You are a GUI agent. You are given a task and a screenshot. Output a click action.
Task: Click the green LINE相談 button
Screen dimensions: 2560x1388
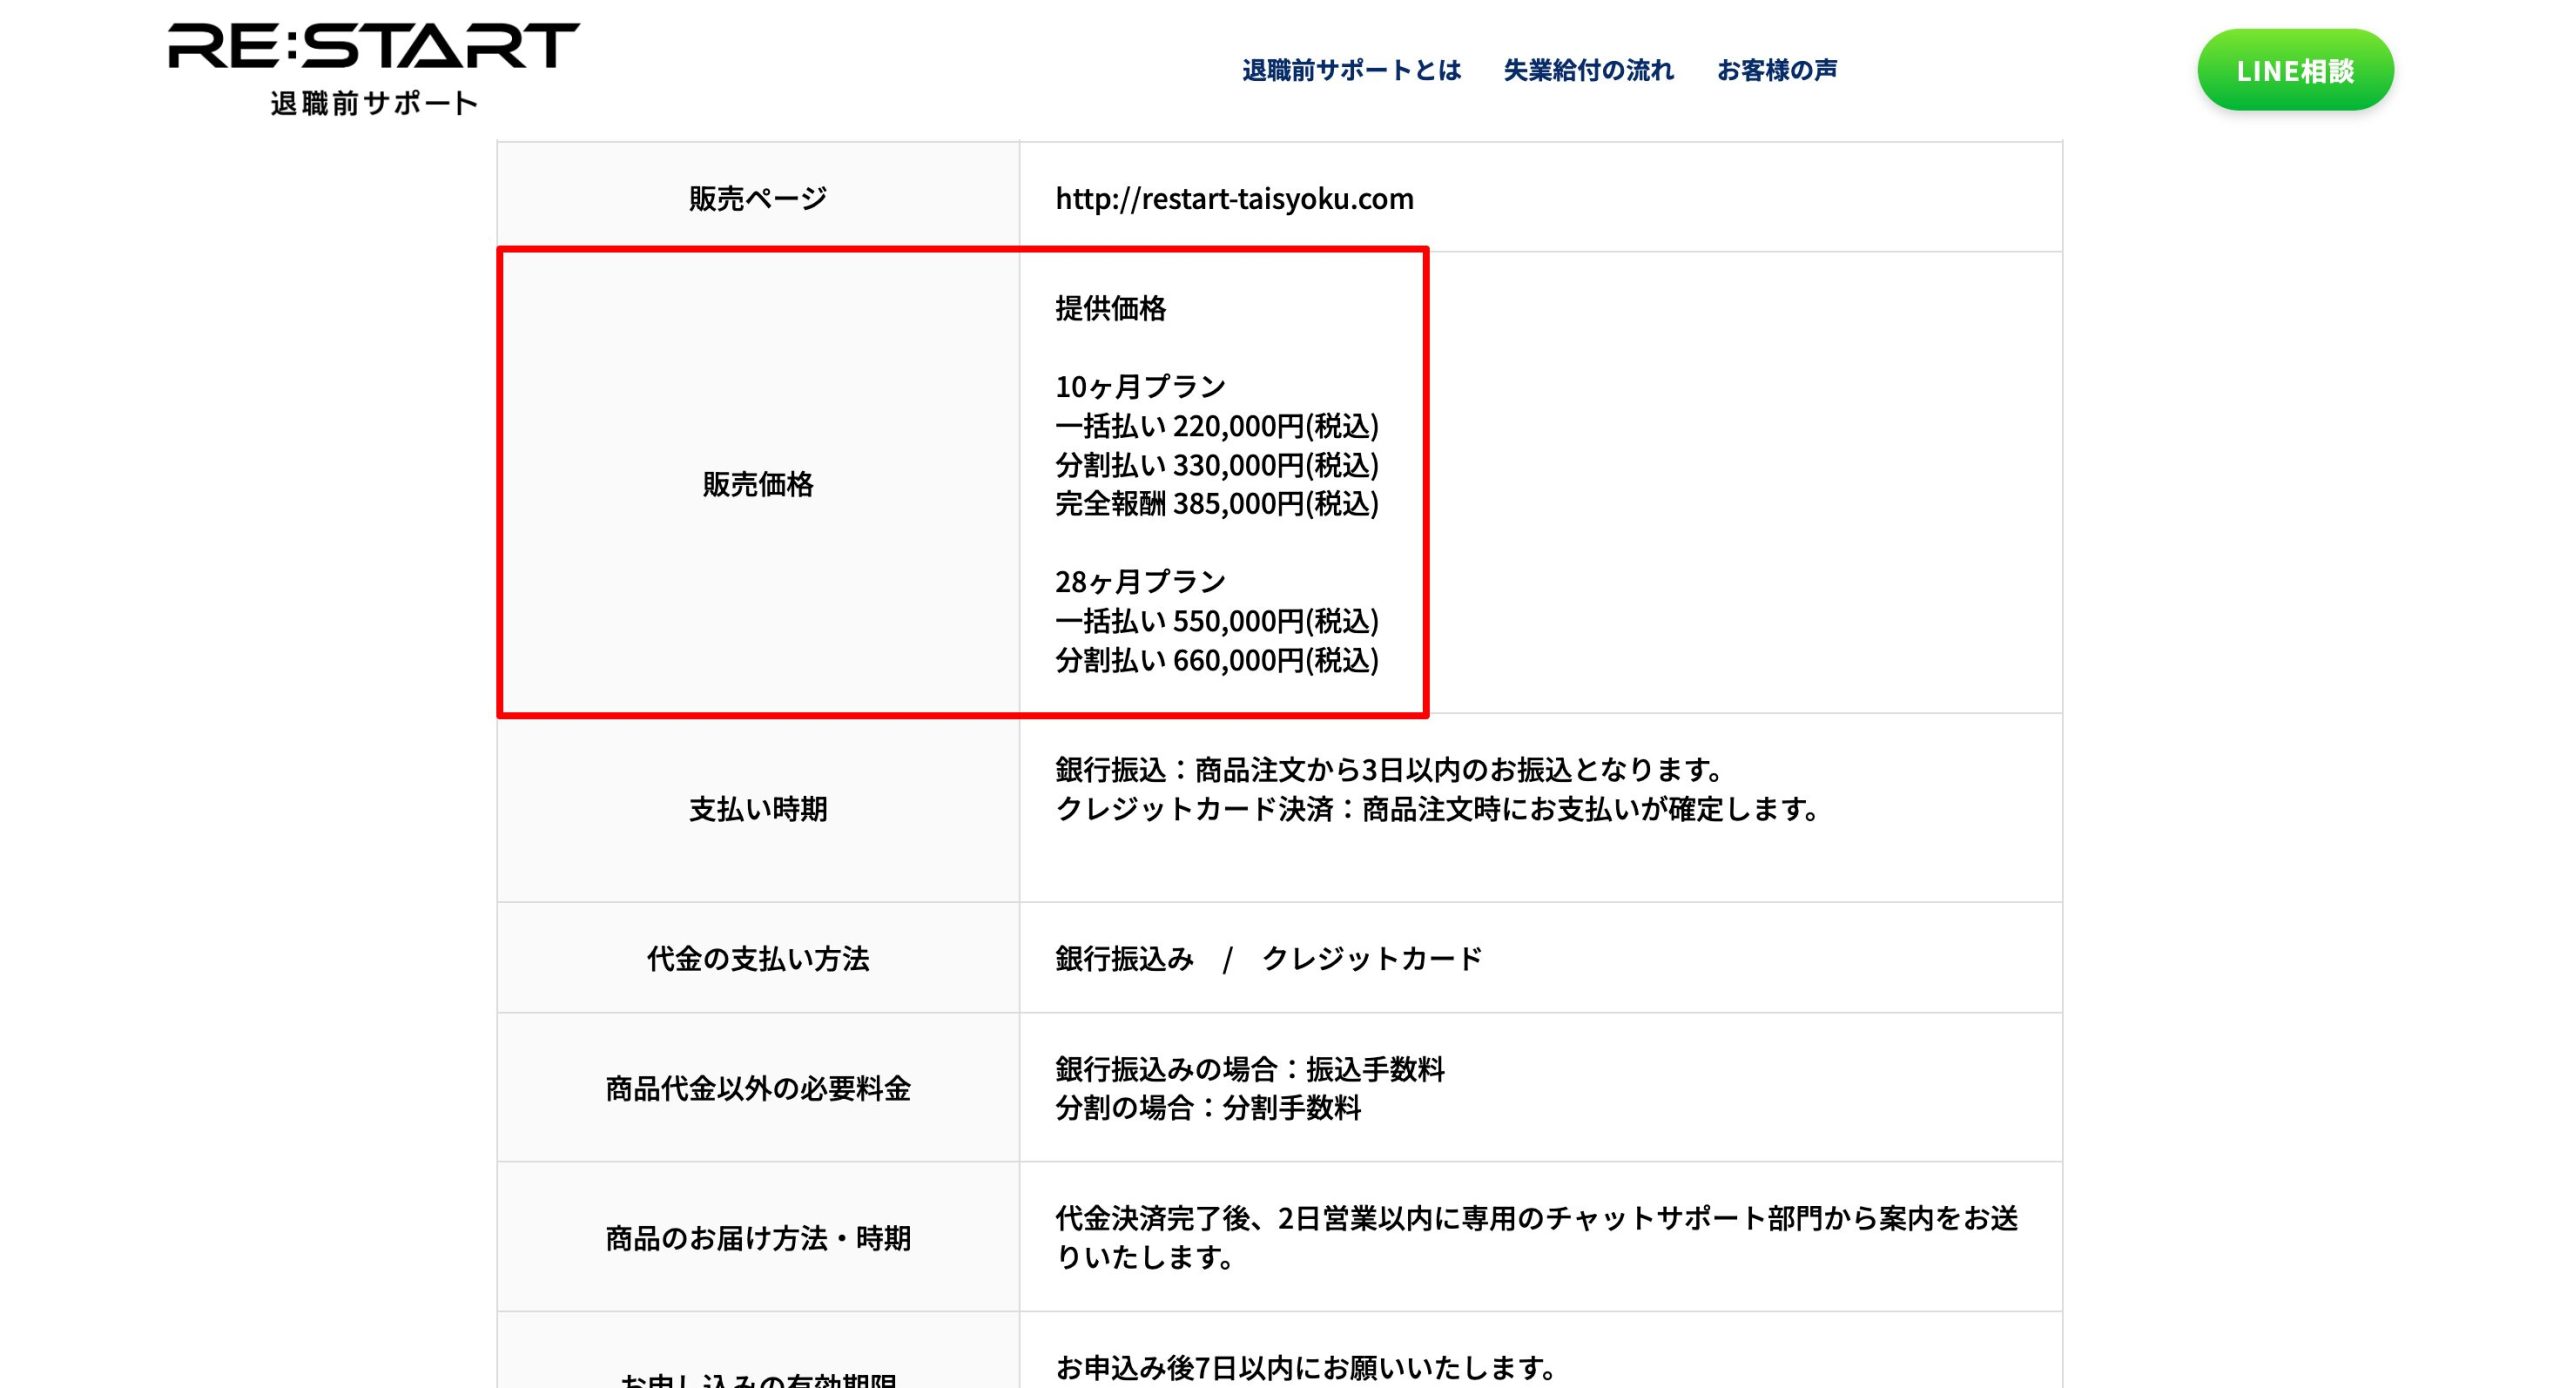(x=2295, y=70)
